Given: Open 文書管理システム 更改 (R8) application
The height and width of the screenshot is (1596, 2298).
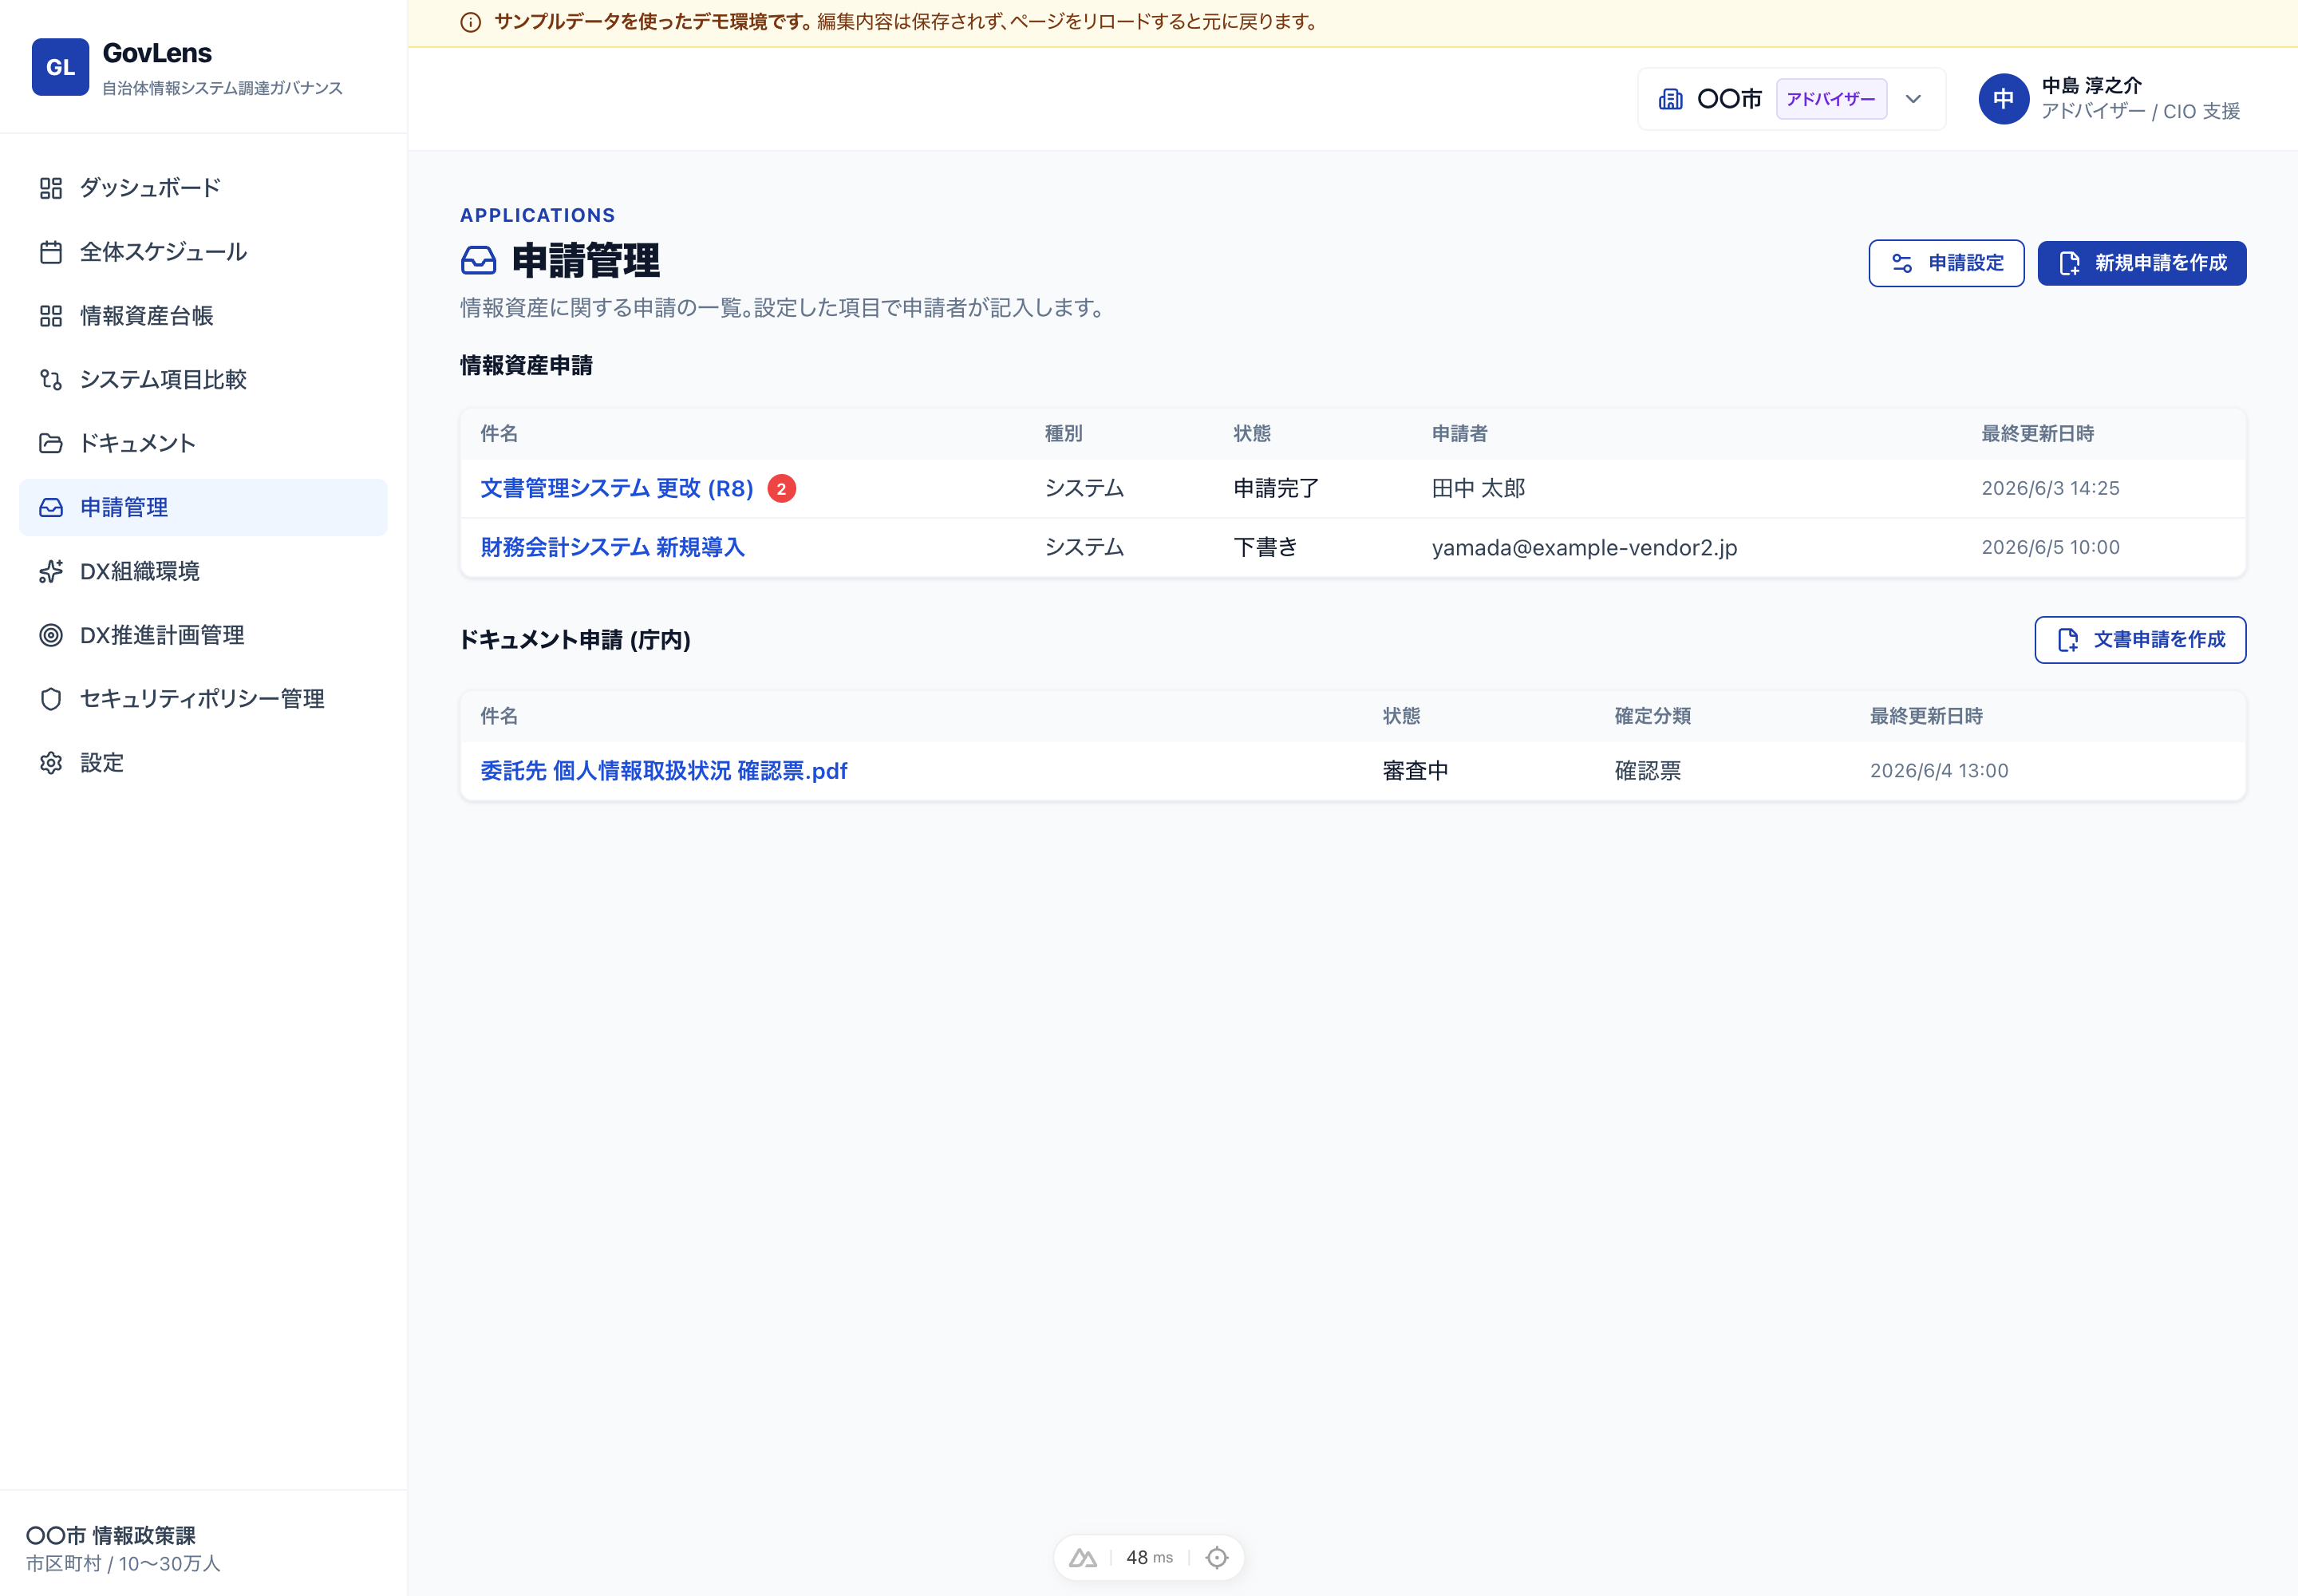Looking at the screenshot, I should pyautogui.click(x=617, y=489).
